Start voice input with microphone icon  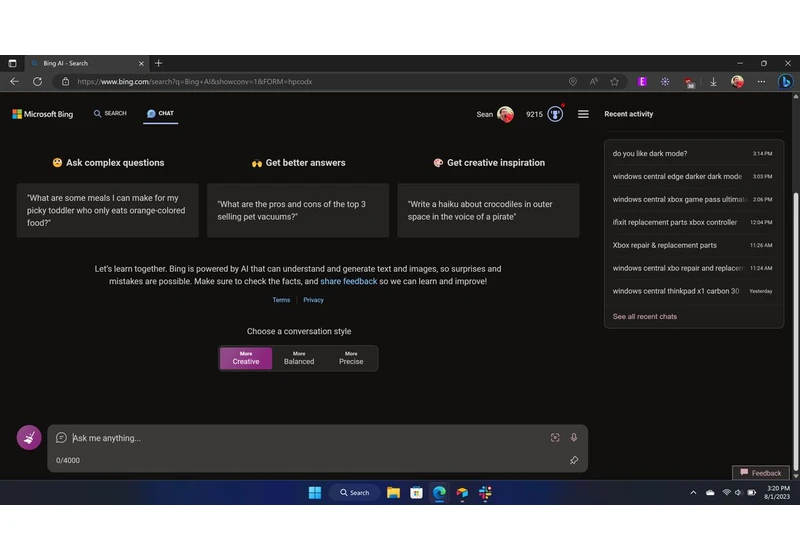(574, 437)
